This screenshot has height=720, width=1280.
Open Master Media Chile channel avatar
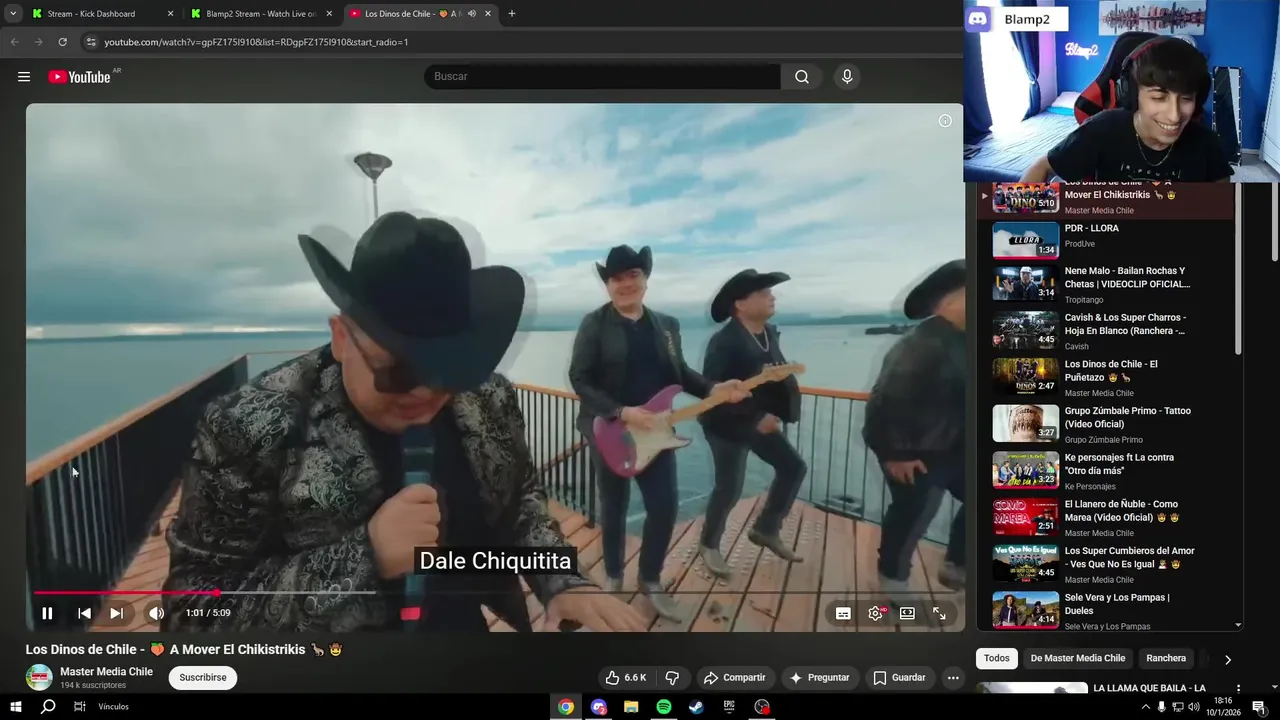39,677
